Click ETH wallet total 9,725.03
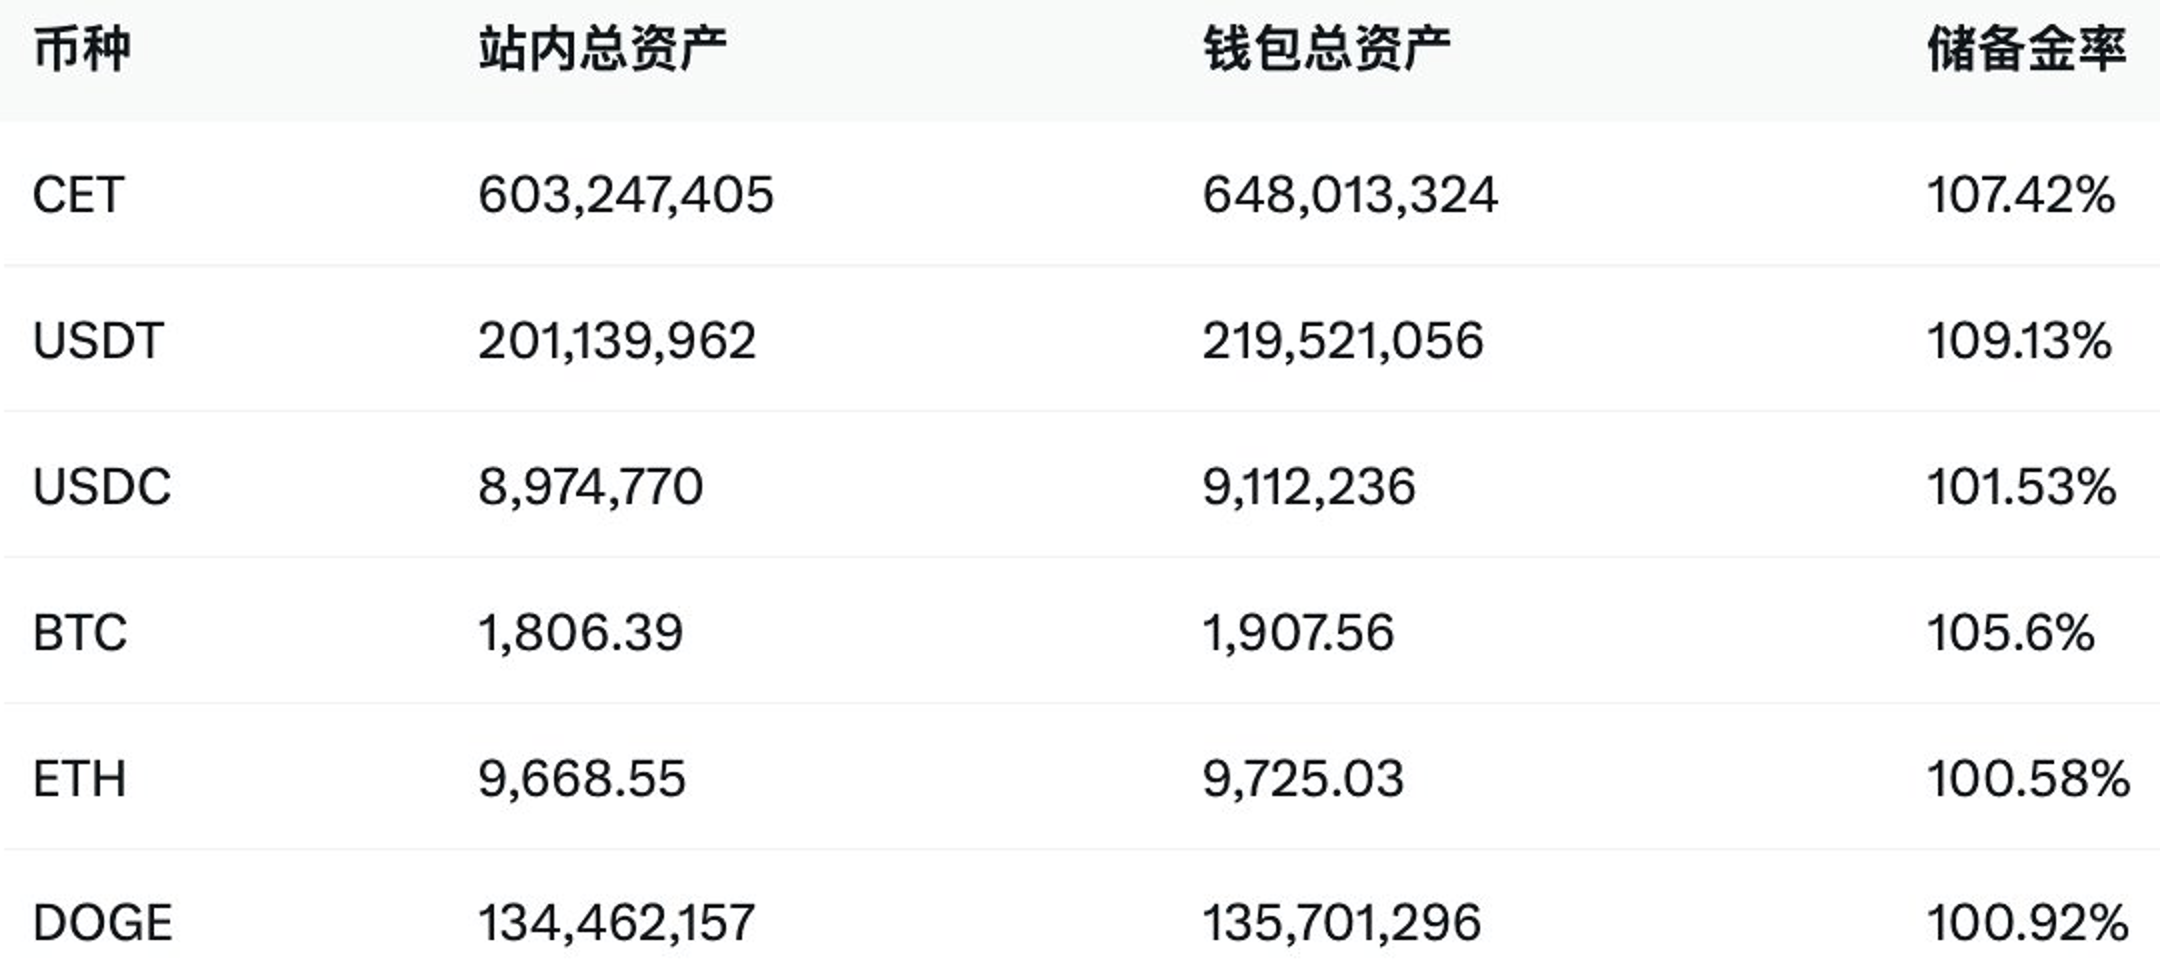The height and width of the screenshot is (966, 2160). pos(1303,779)
